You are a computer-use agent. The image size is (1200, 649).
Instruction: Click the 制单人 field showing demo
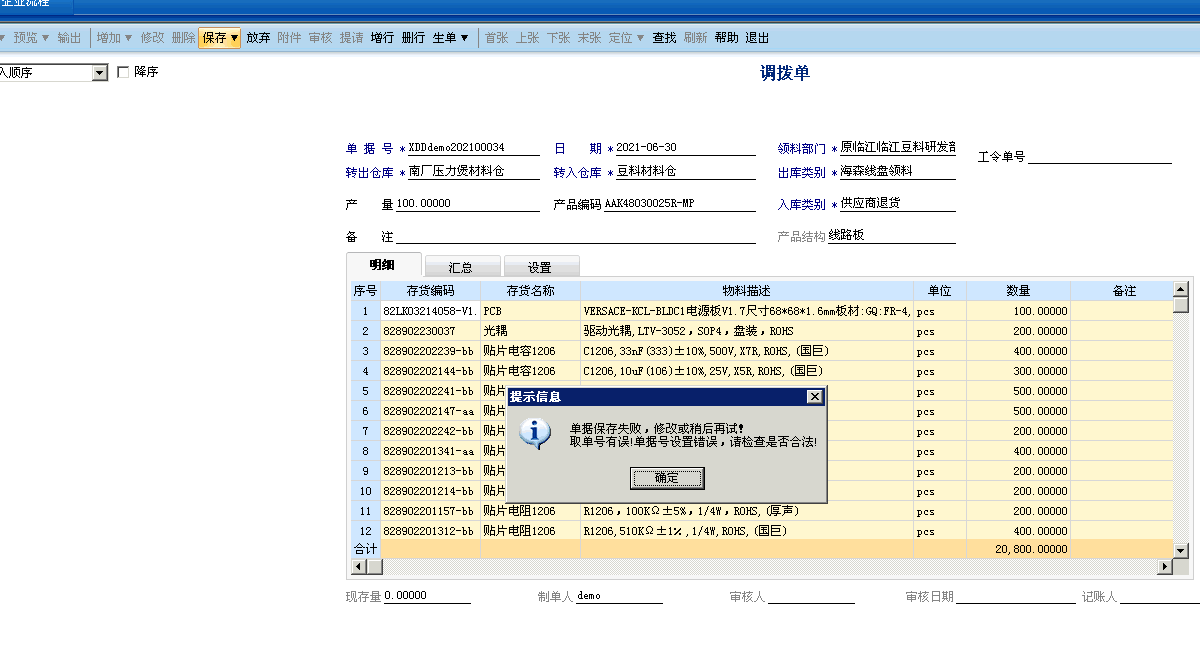(x=619, y=596)
